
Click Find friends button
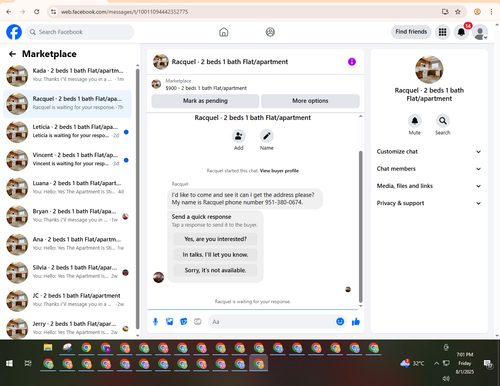pyautogui.click(x=411, y=32)
